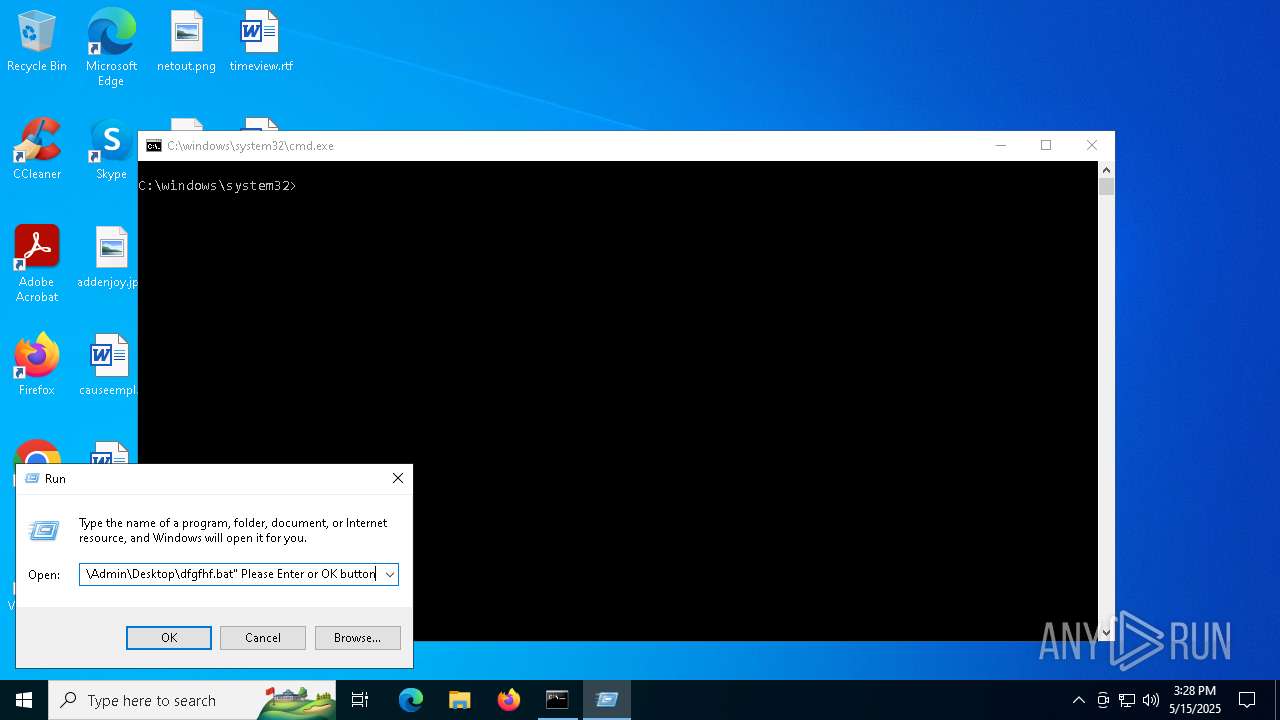This screenshot has height=720, width=1280.
Task: Open File Explorer from taskbar
Action: (x=460, y=700)
